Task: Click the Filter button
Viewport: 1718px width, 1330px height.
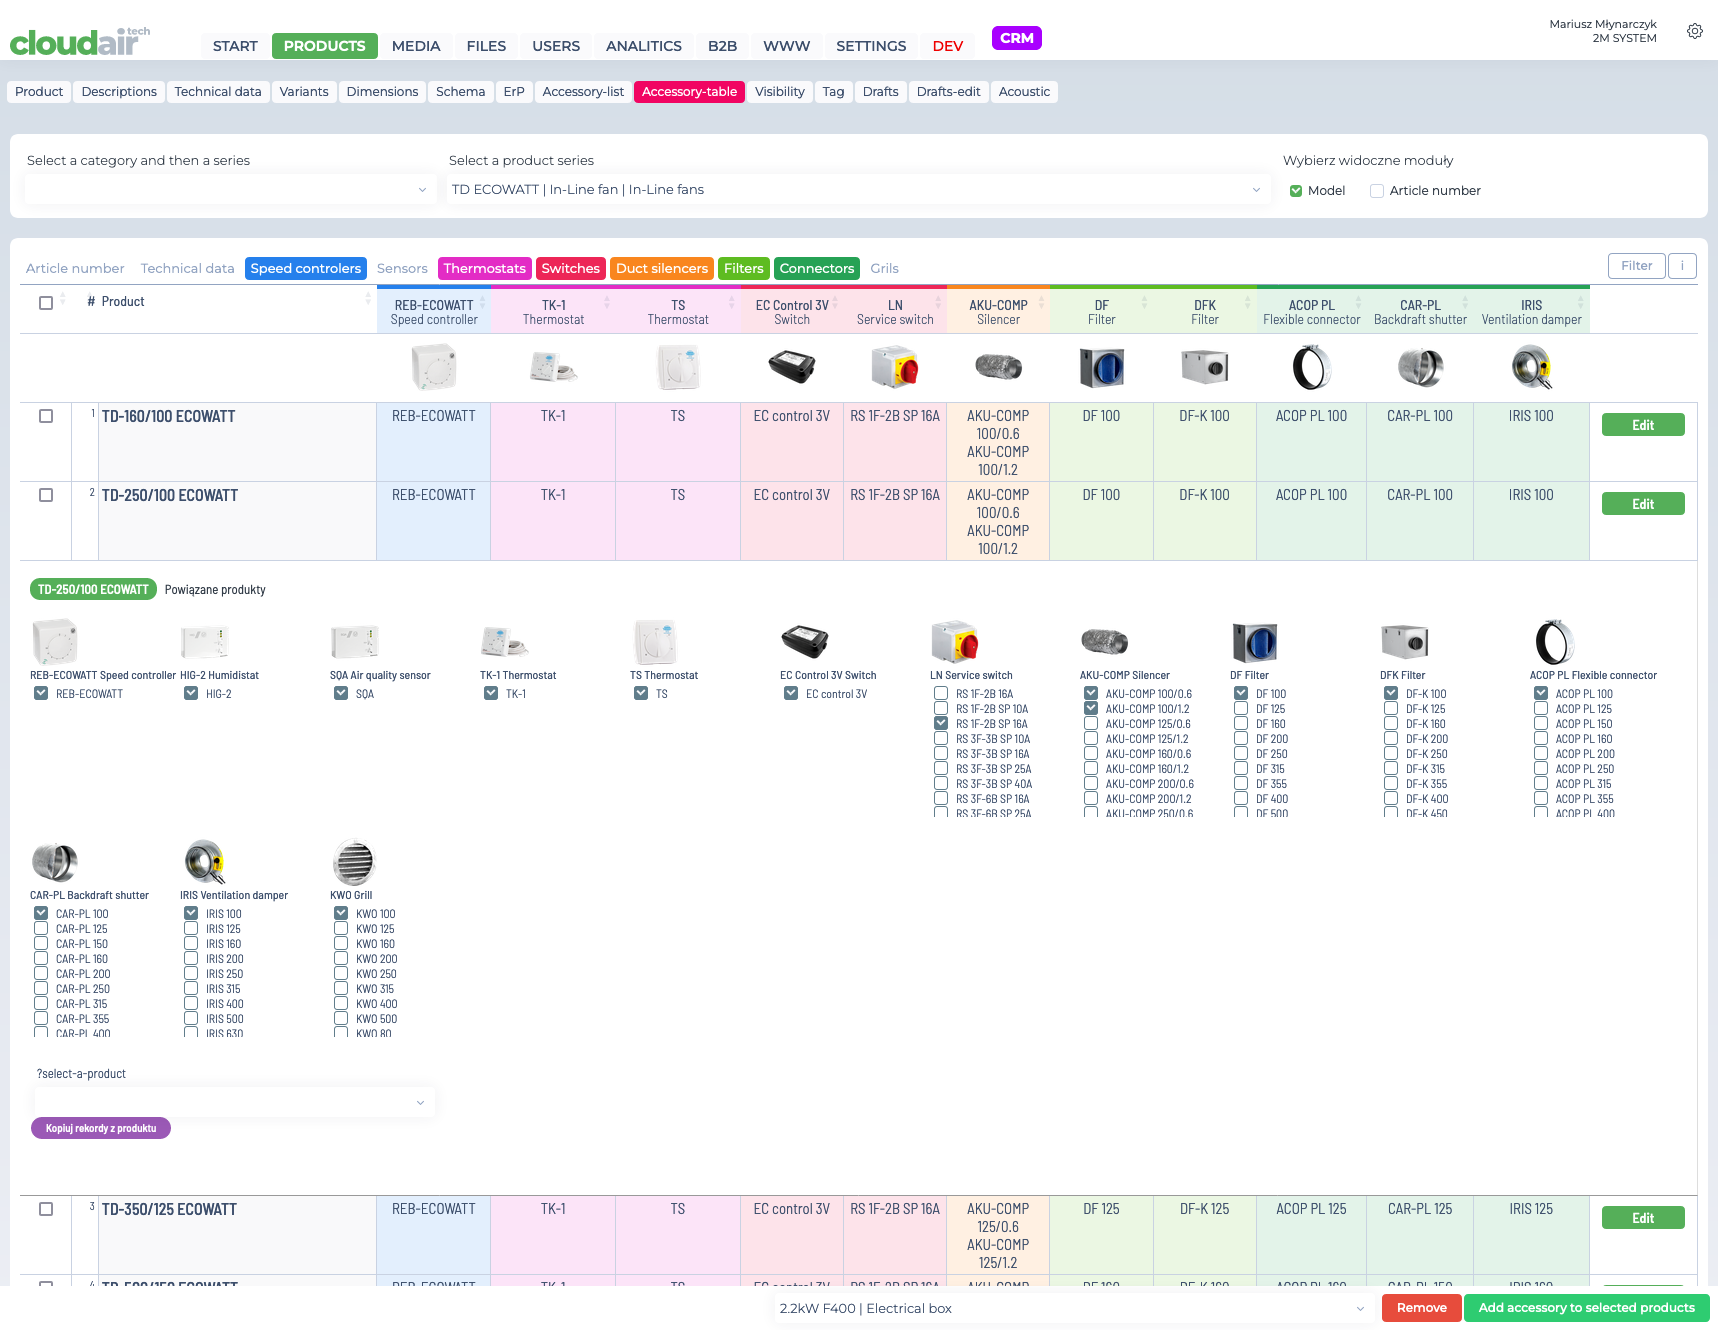Action: [x=1637, y=266]
